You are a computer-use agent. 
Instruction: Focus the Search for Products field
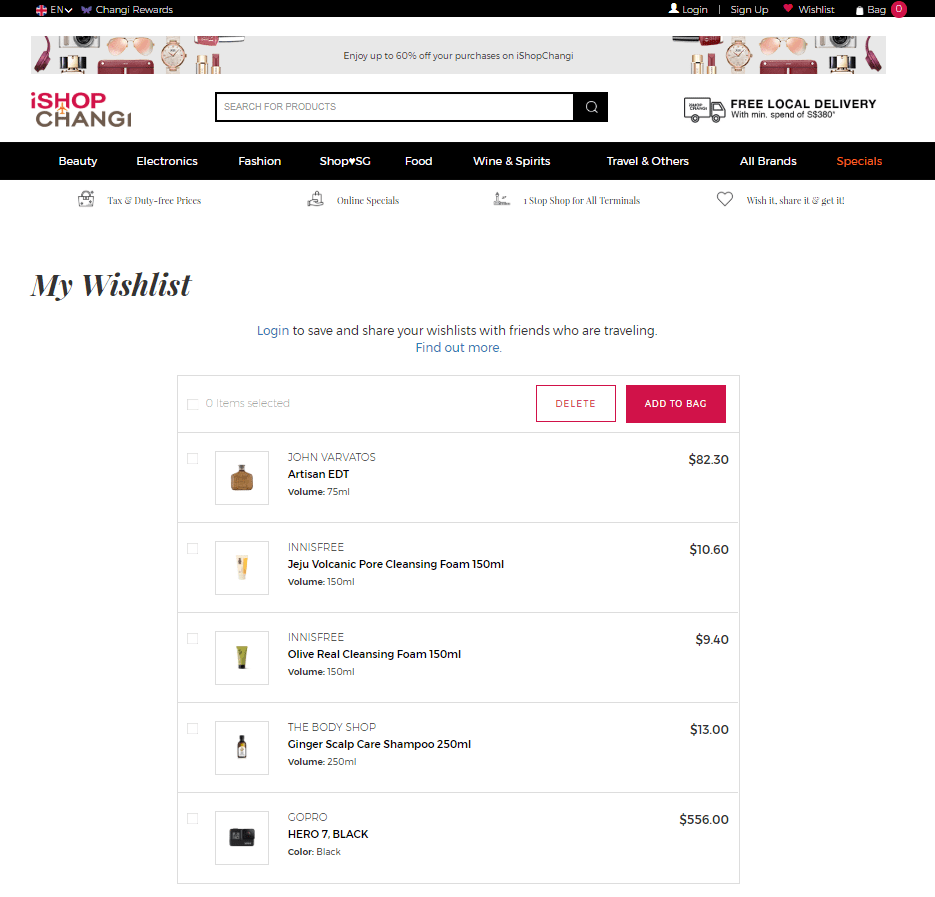pos(395,107)
